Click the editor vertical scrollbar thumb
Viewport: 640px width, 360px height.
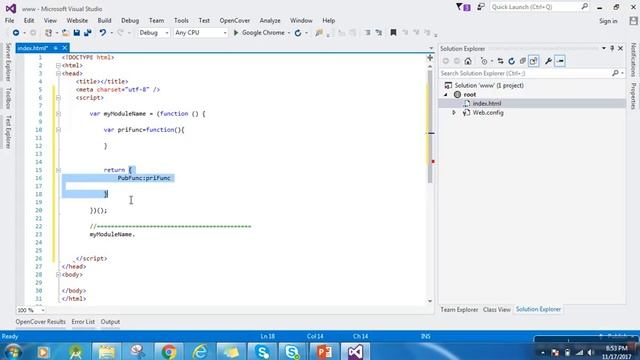430,127
